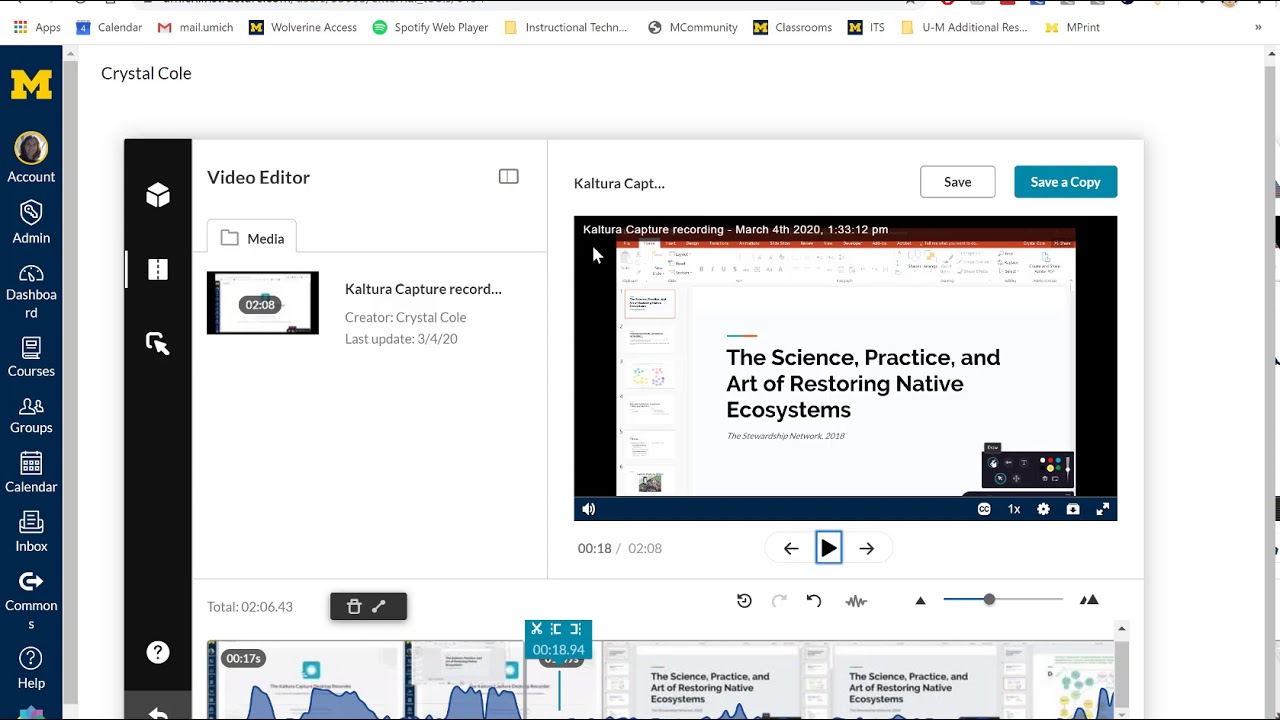Screen dimensions: 1280x720
Task: Step forward one frame in preview
Action: [867, 548]
